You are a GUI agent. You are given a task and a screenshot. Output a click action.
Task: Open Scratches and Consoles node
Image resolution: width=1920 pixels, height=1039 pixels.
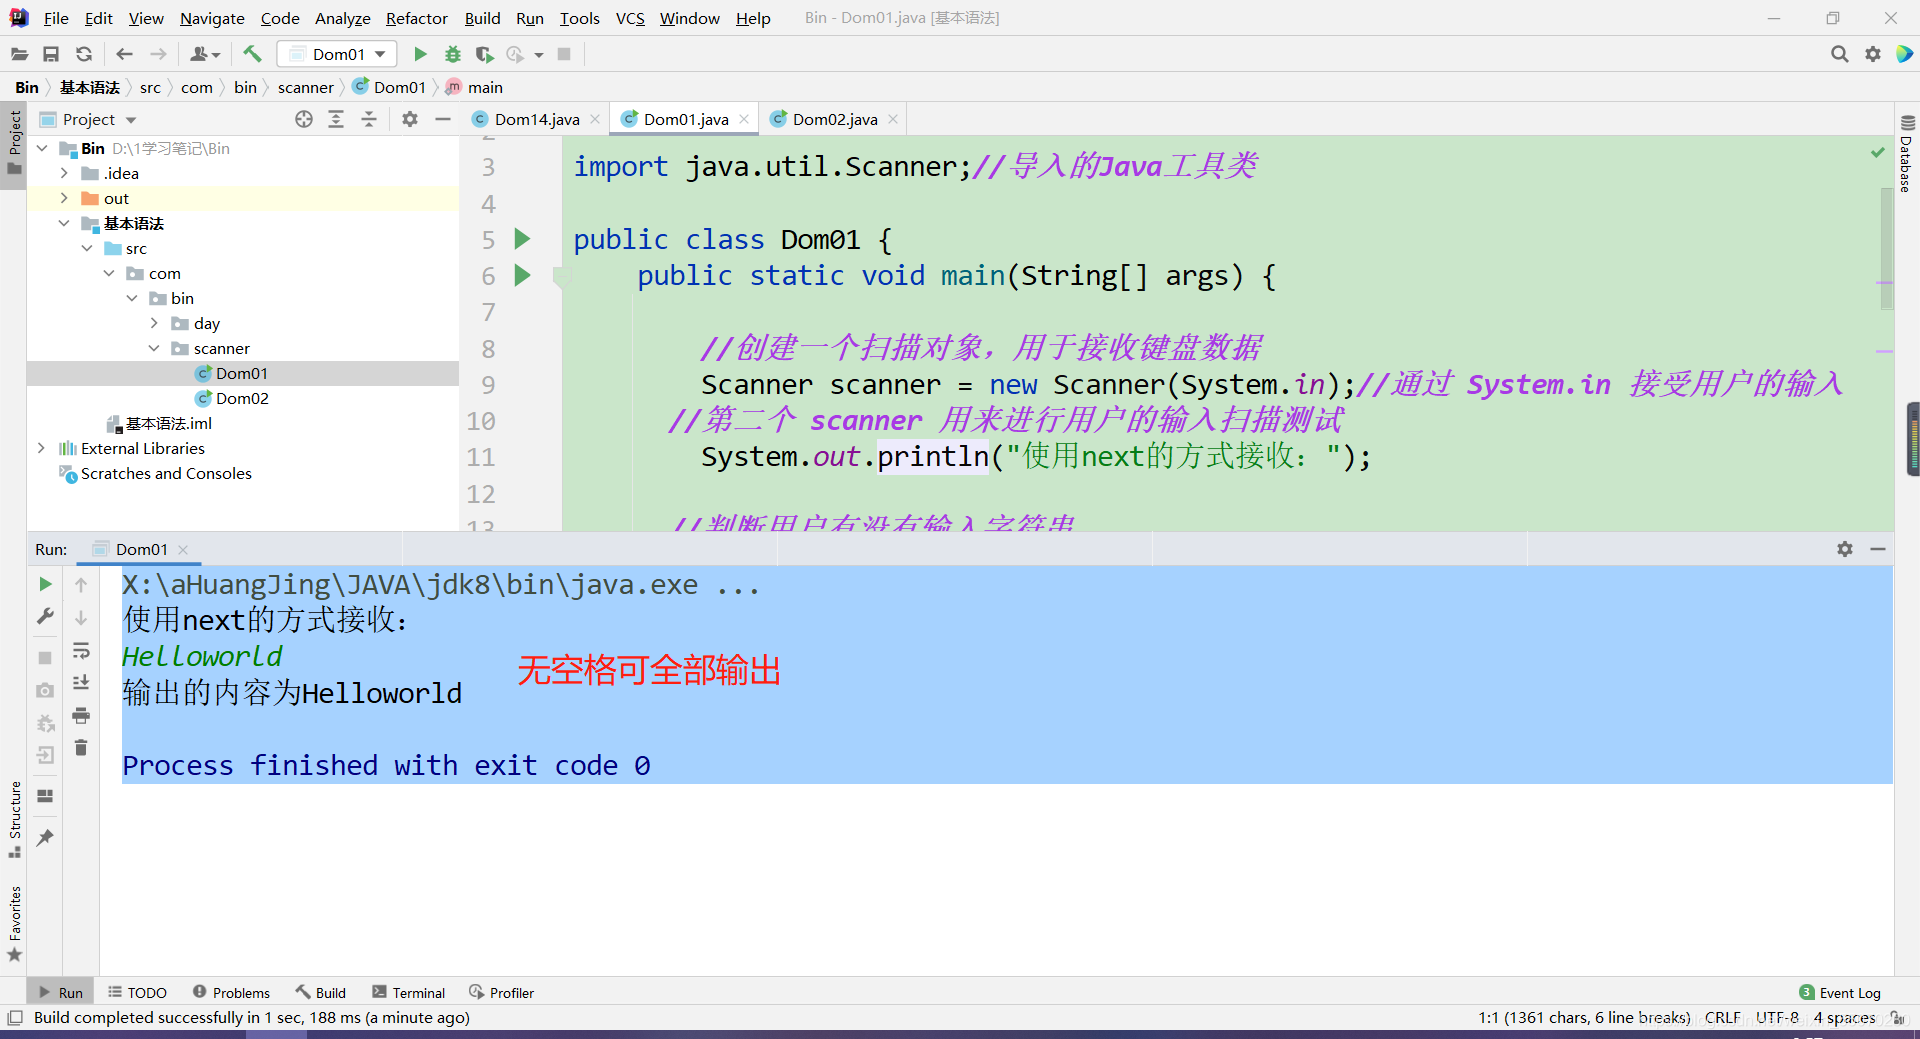166,473
